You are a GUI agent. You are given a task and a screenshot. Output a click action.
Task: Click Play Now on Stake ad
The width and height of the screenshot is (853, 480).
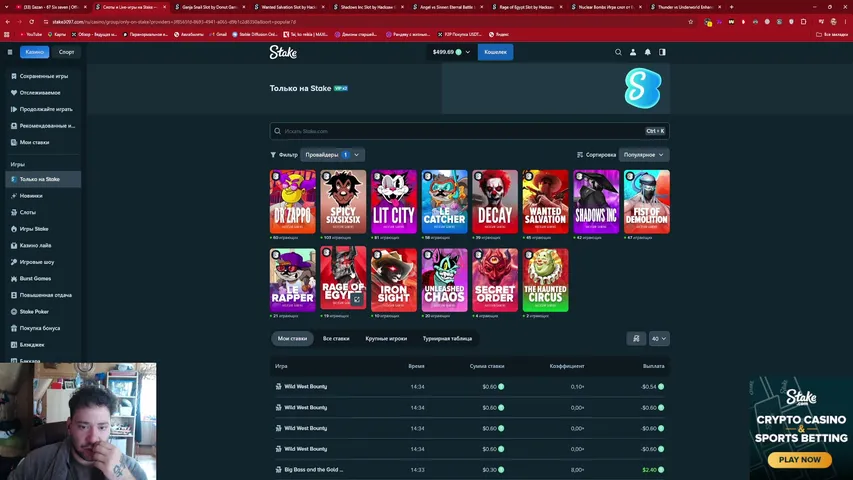coord(800,460)
